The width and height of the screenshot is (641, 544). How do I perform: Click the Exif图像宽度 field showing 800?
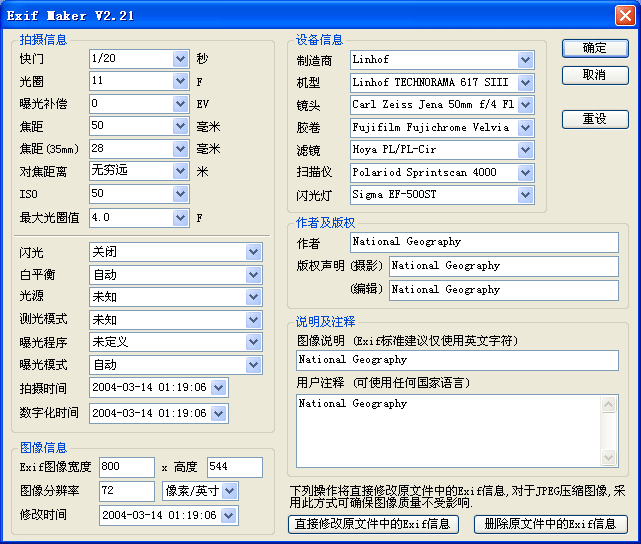pyautogui.click(x=127, y=467)
